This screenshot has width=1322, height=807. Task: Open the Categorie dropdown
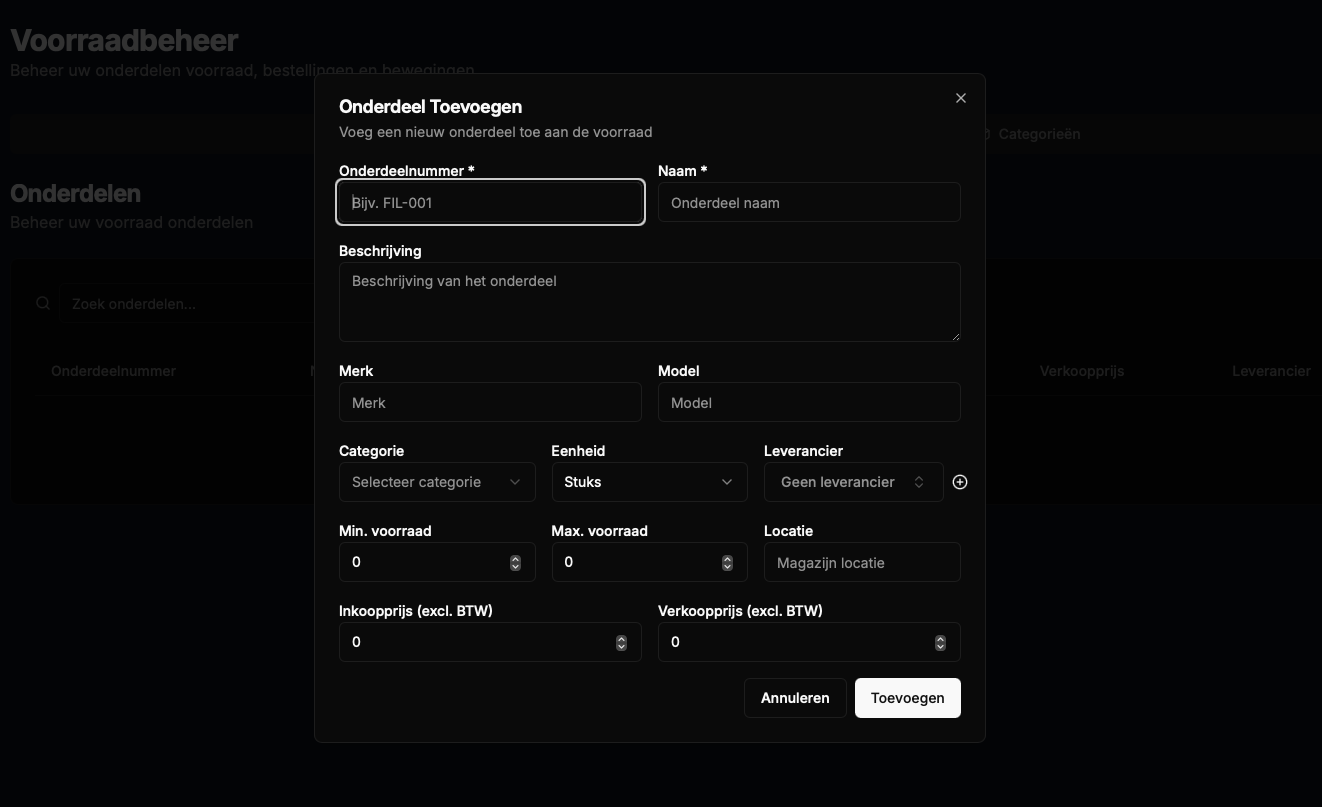coord(437,482)
